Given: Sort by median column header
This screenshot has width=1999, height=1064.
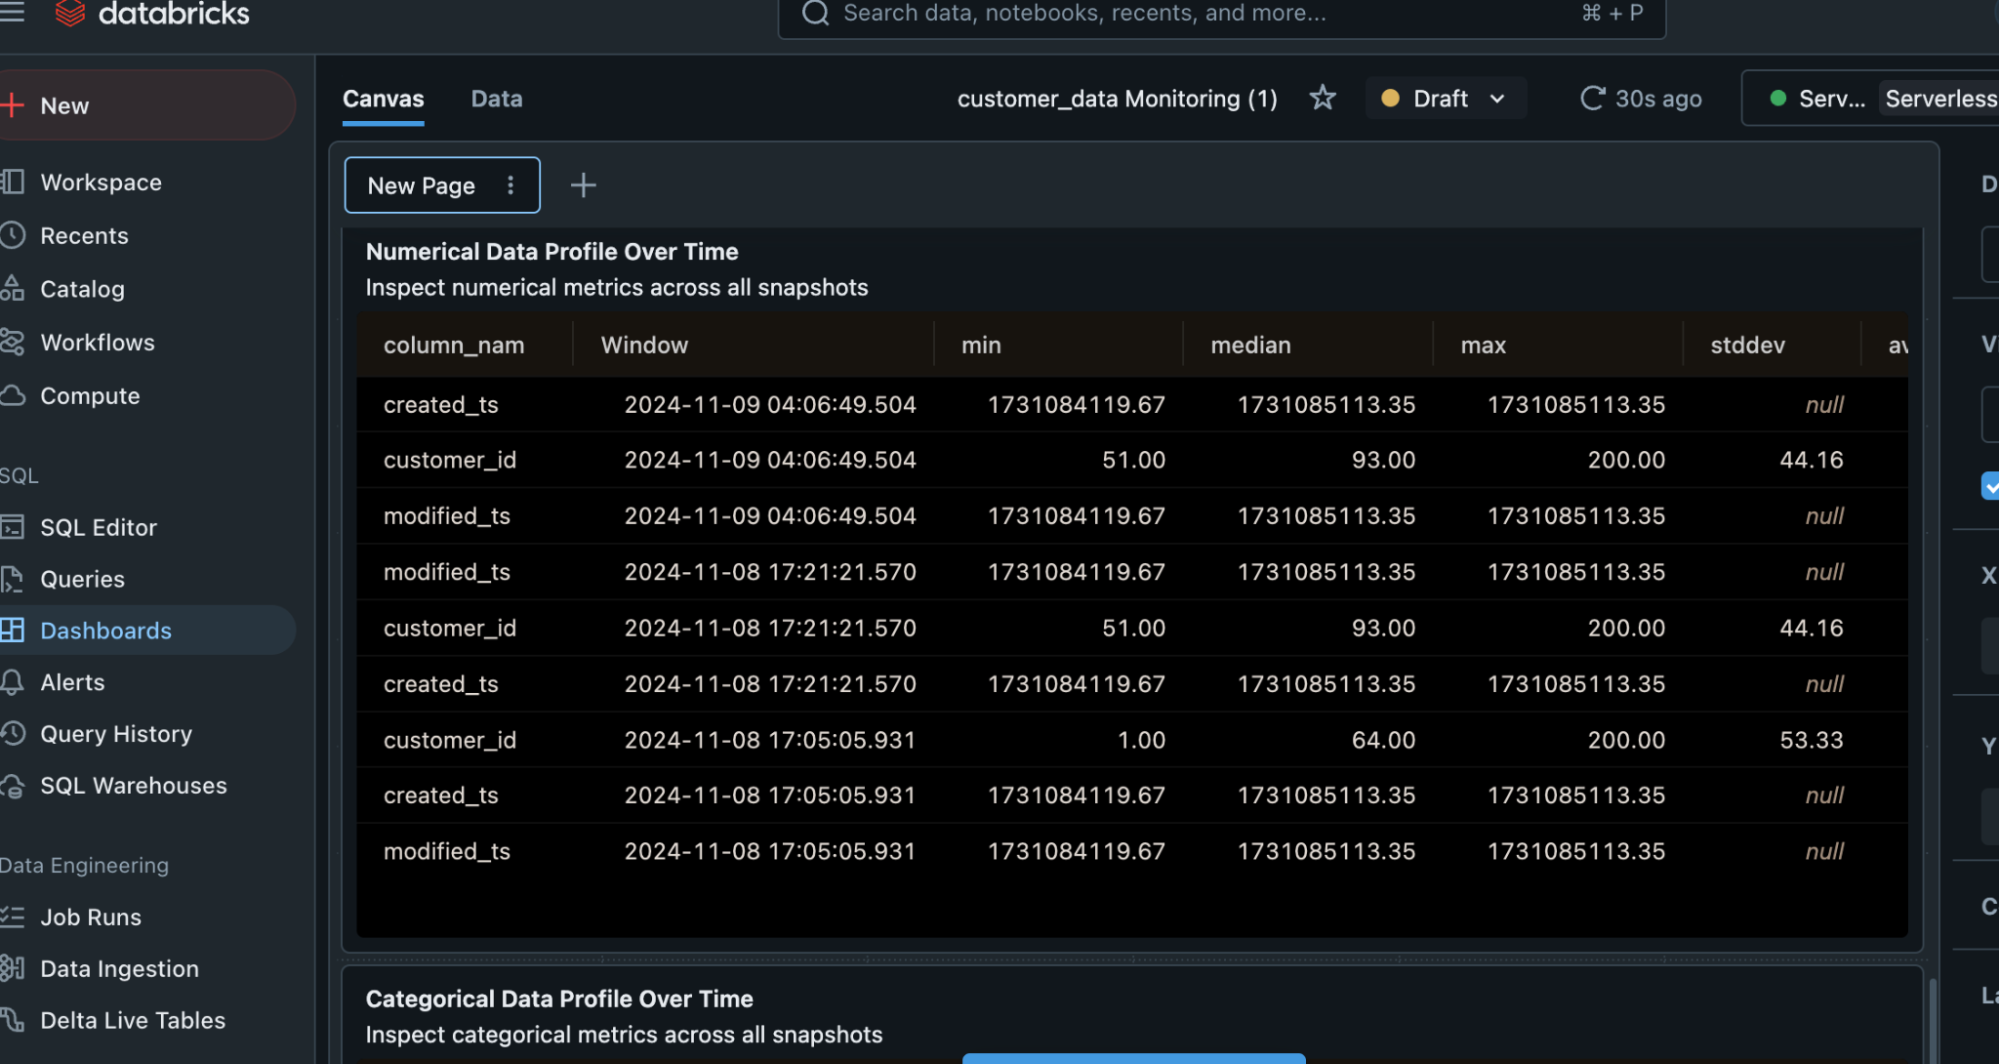Looking at the screenshot, I should (1250, 345).
